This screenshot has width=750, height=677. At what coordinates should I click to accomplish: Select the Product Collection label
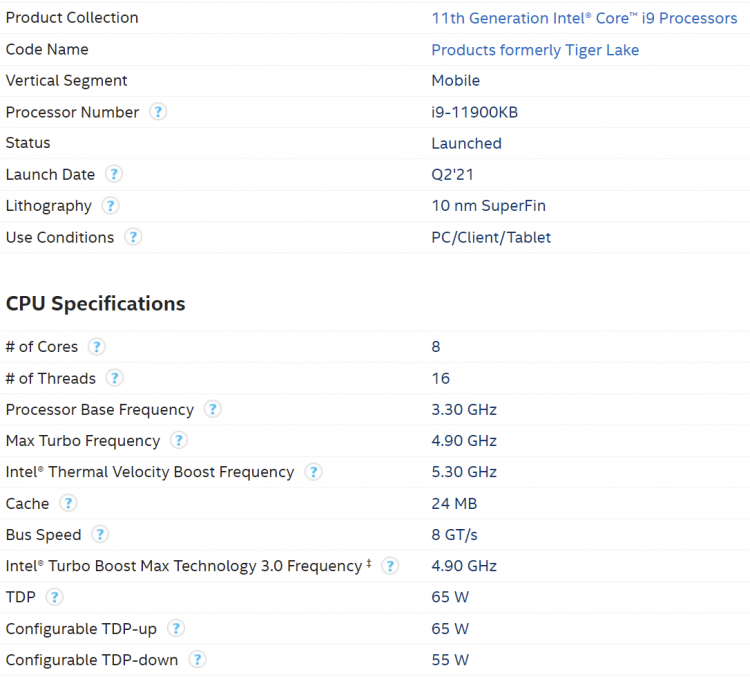(72, 18)
